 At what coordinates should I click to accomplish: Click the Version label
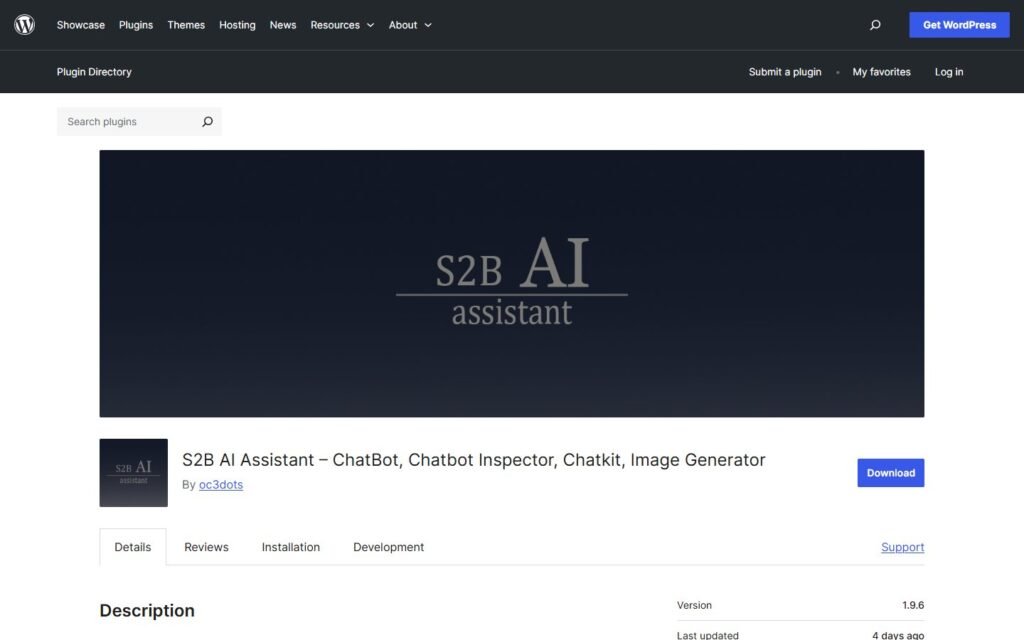pyautogui.click(x=694, y=605)
